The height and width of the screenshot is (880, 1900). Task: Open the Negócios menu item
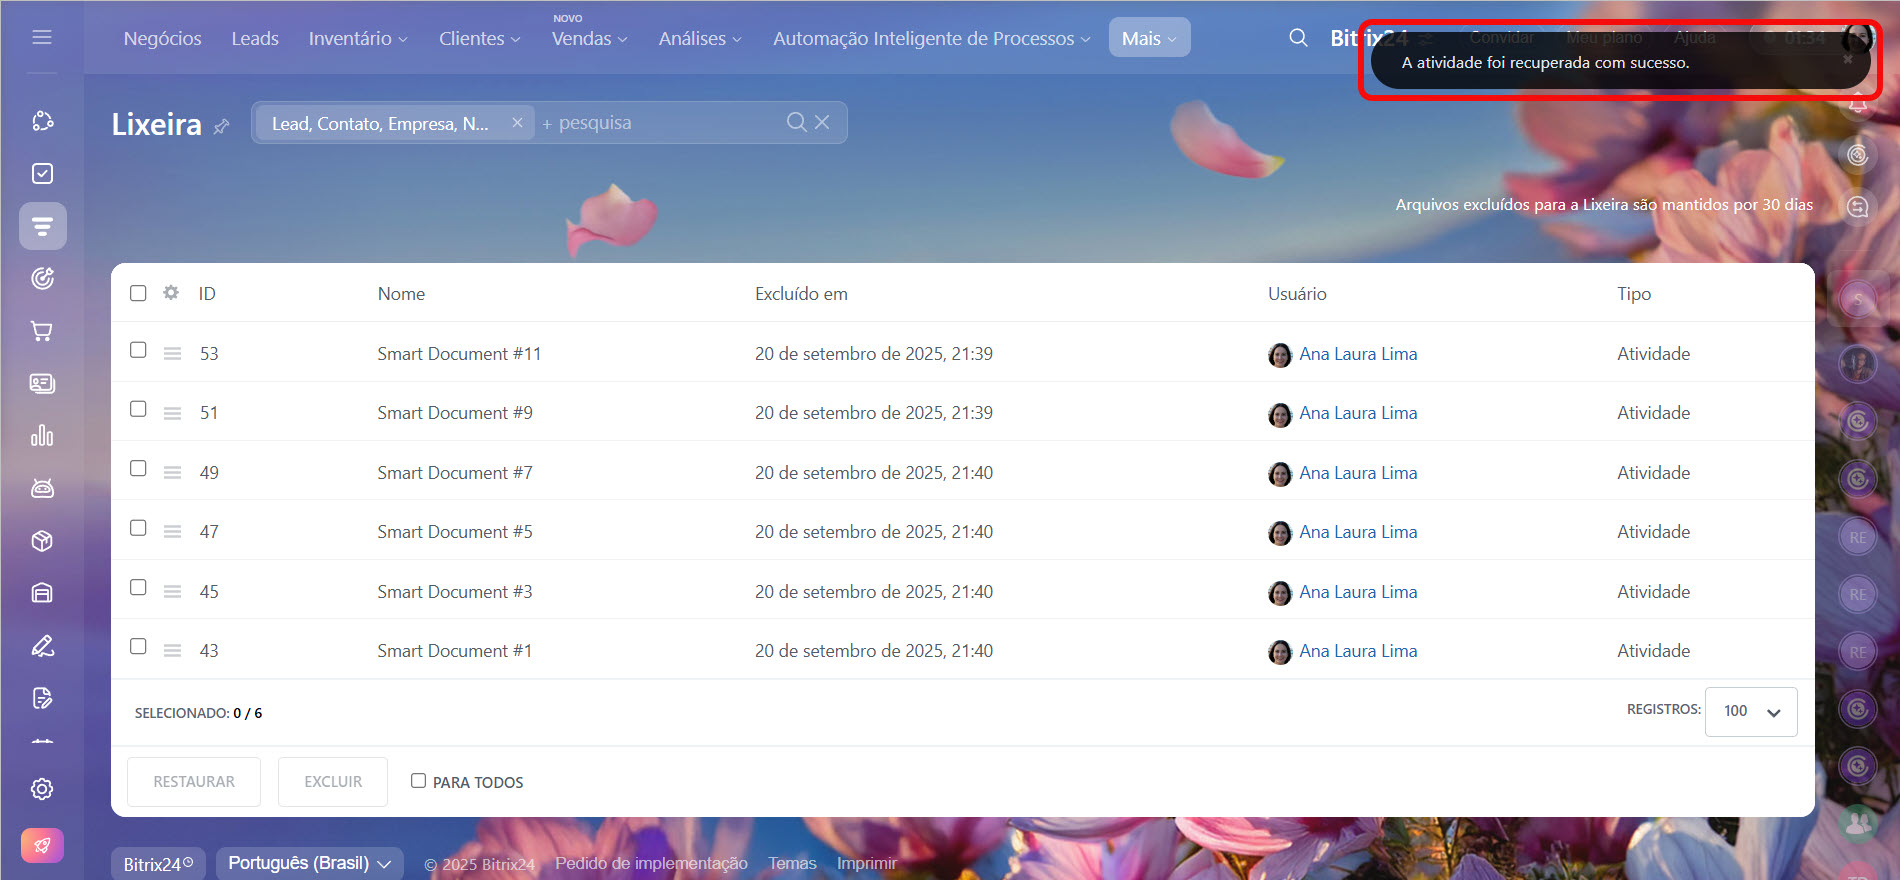[x=162, y=39]
